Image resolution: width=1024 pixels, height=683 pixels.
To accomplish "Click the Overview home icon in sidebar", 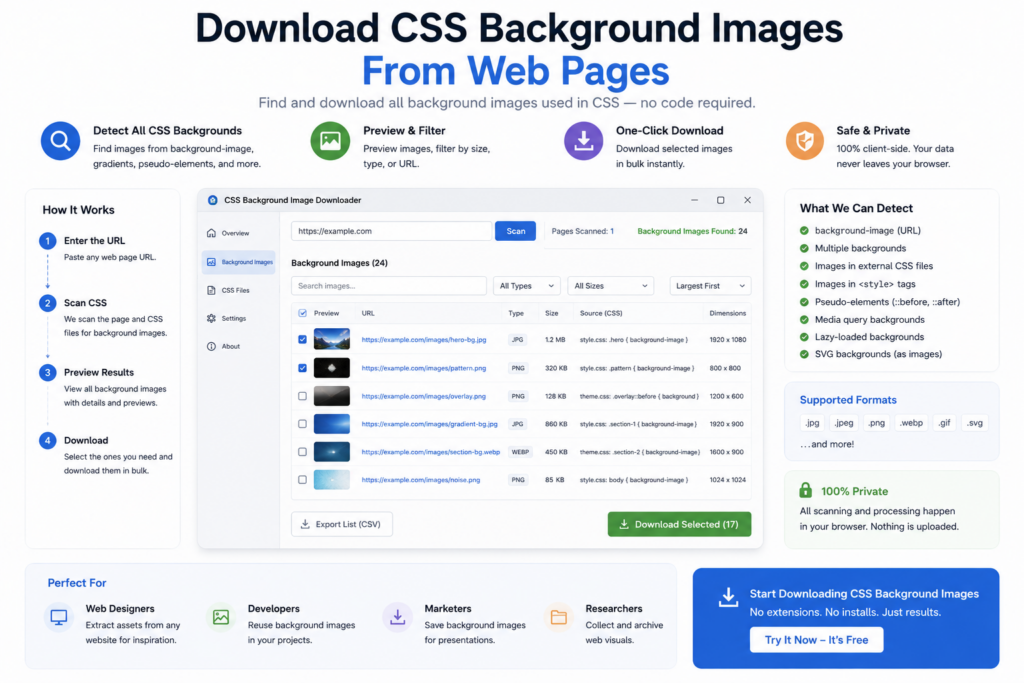I will pyautogui.click(x=211, y=233).
